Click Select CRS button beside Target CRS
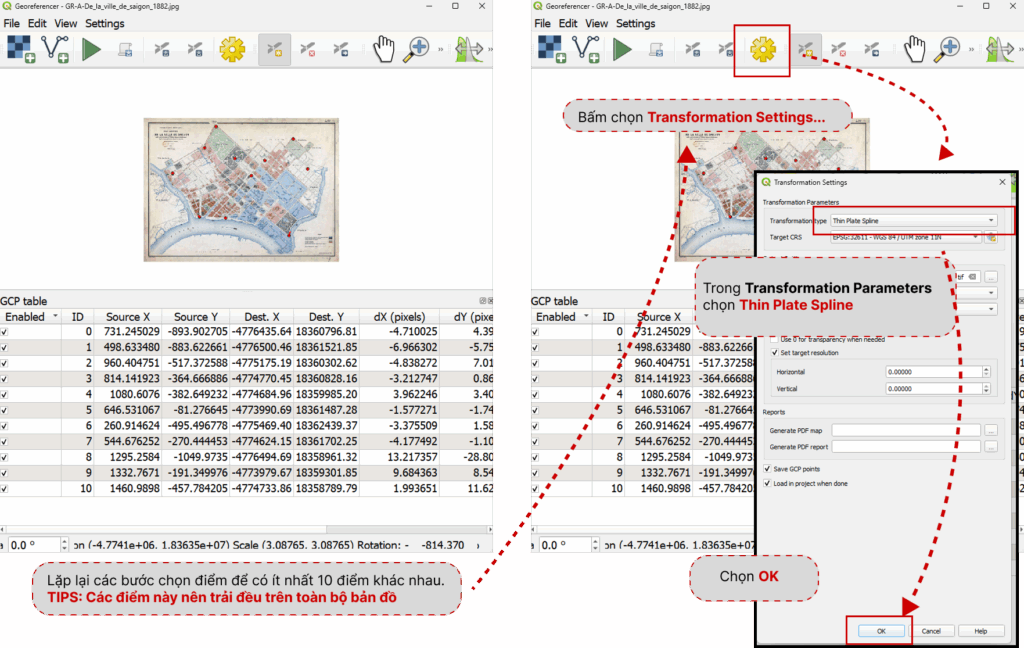 991,237
